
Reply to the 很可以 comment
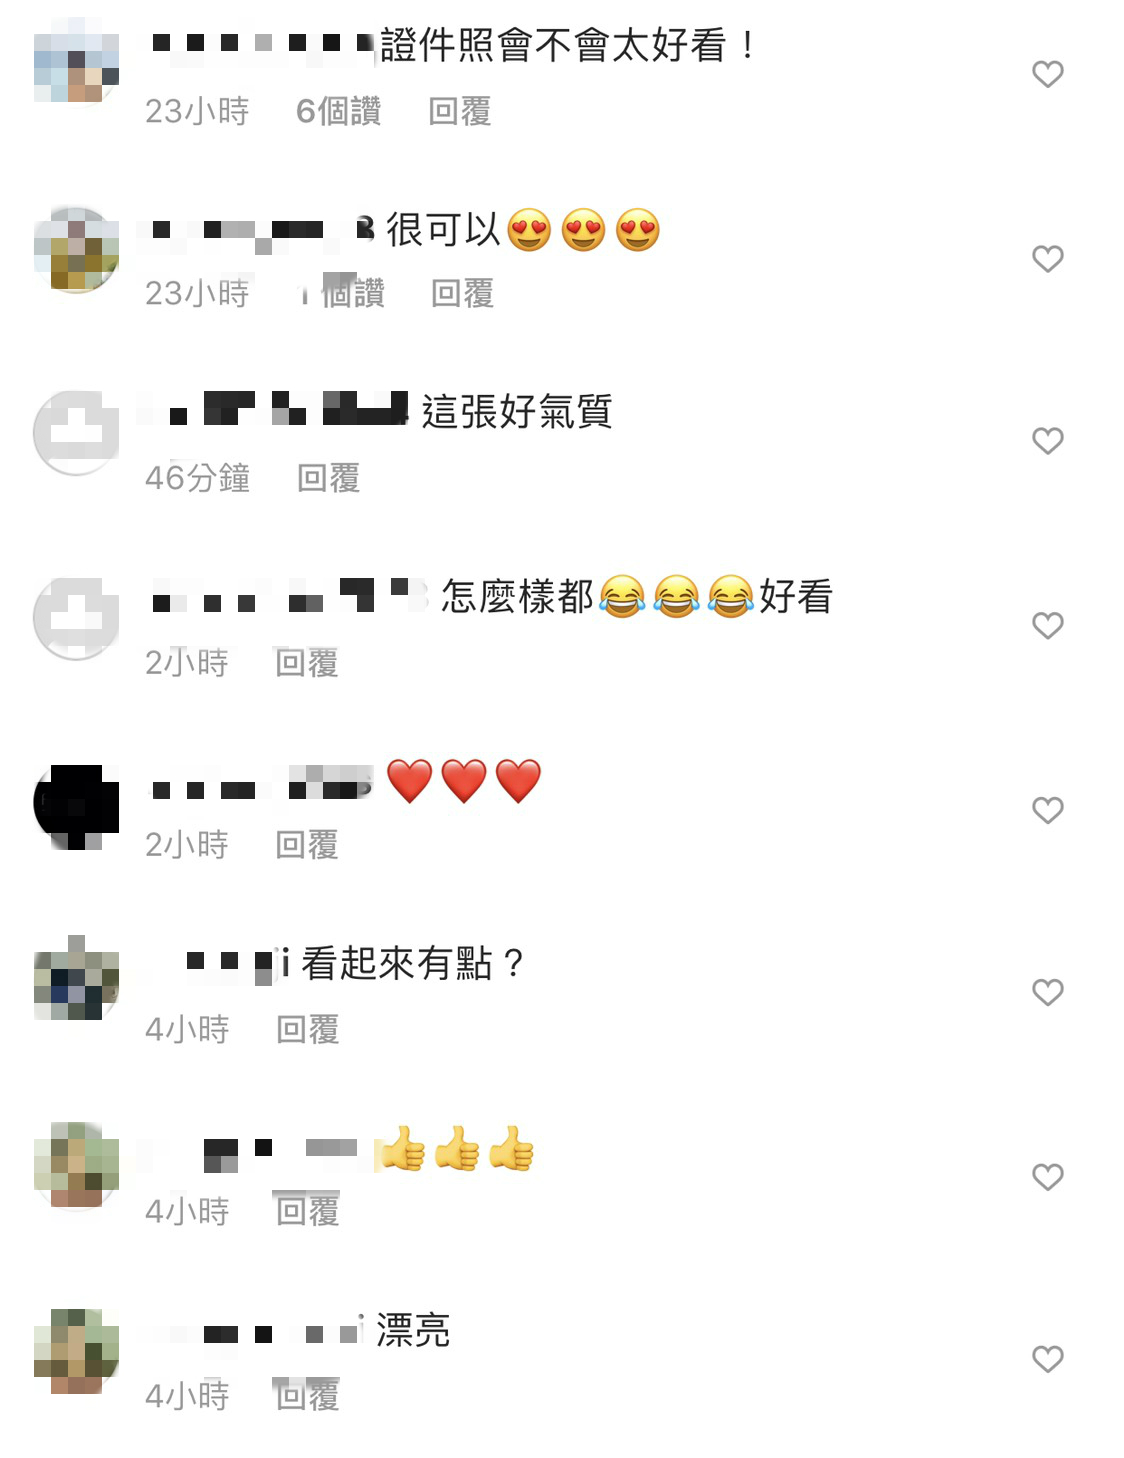tap(462, 293)
